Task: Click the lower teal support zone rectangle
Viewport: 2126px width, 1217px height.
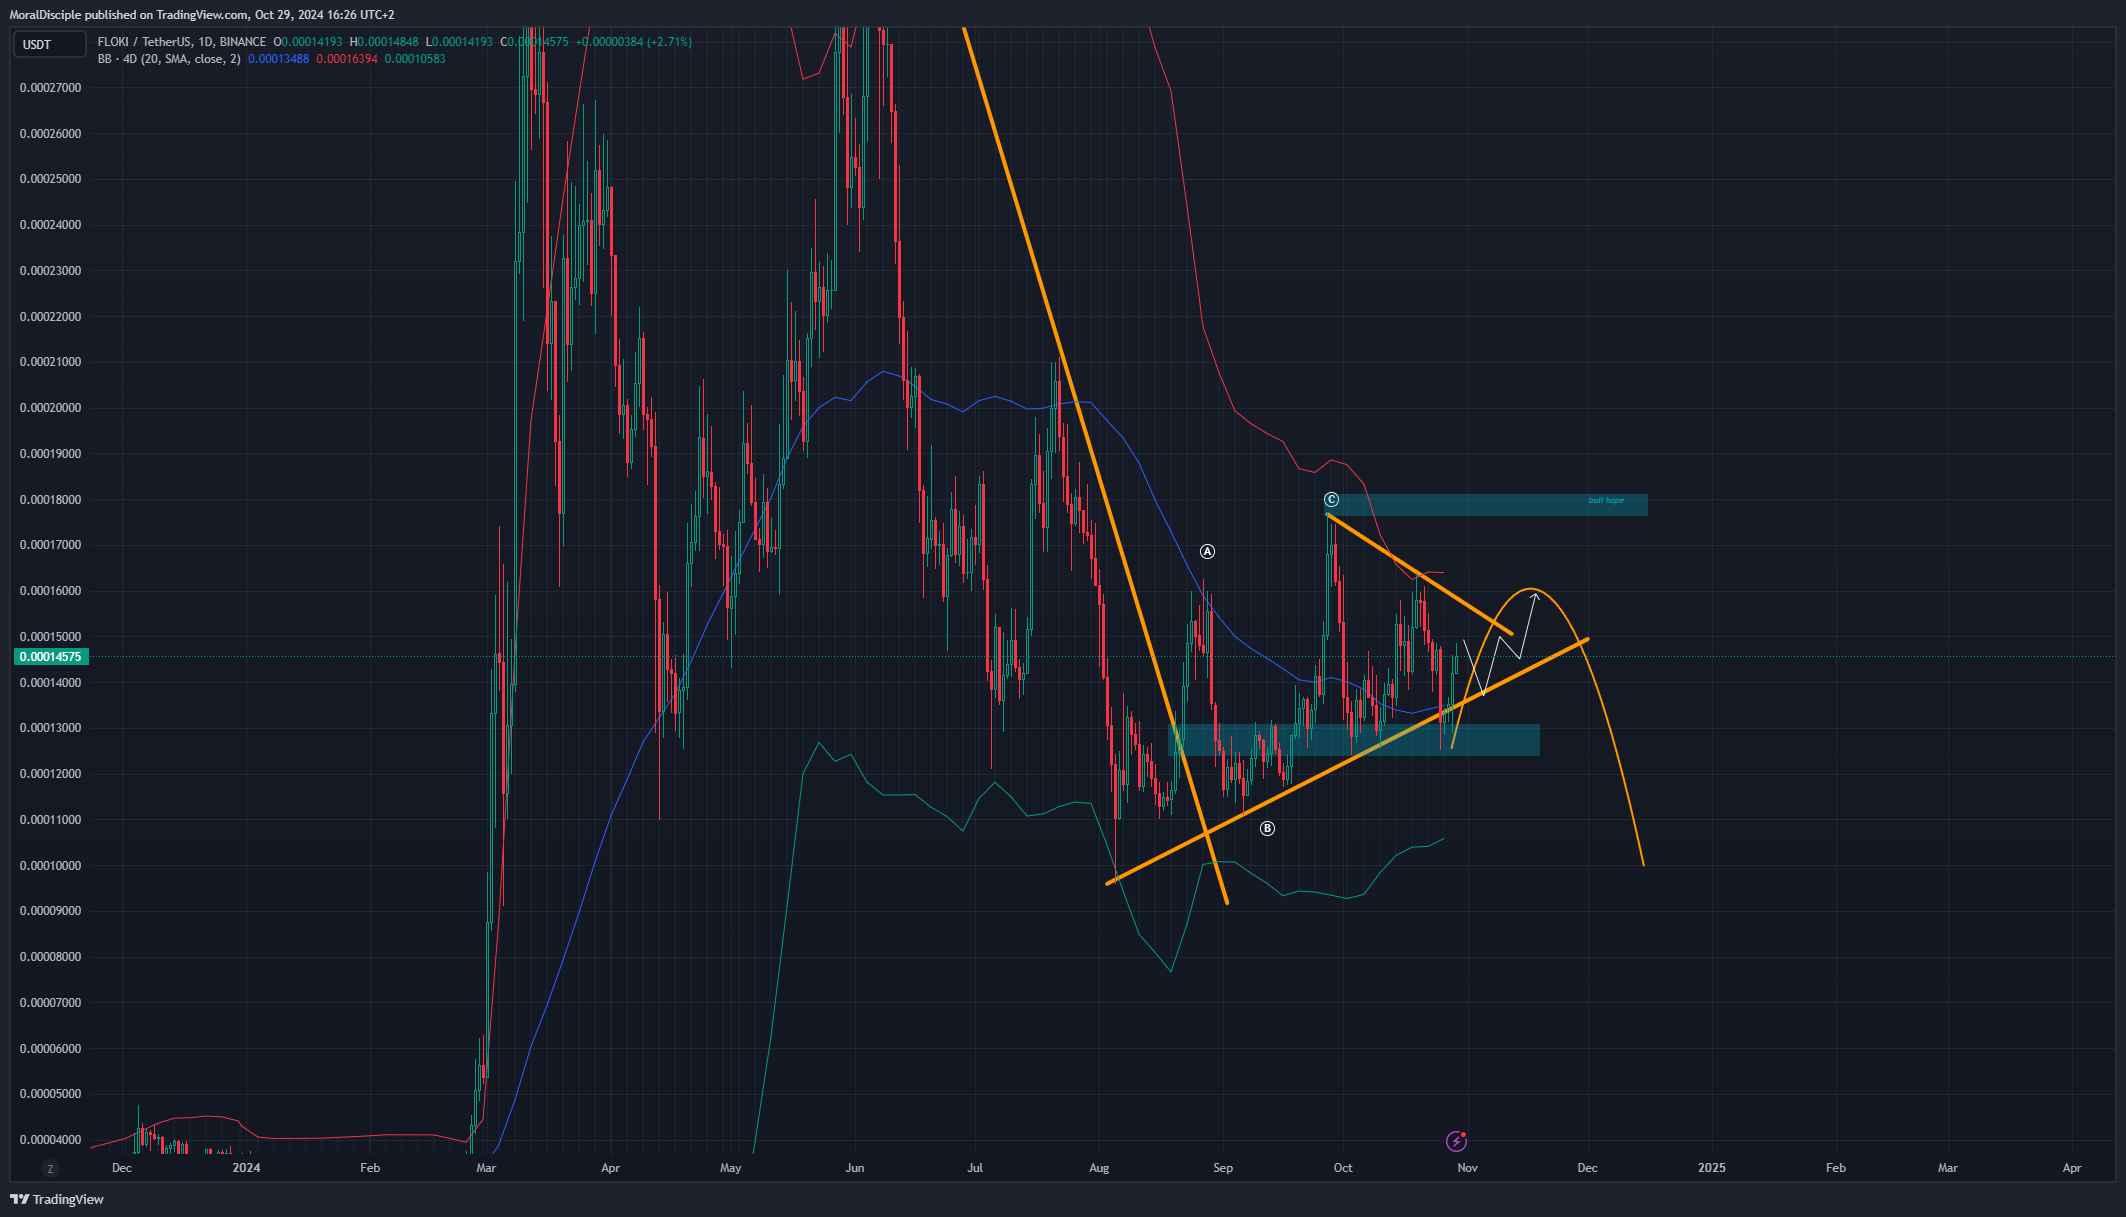Action: point(1354,740)
